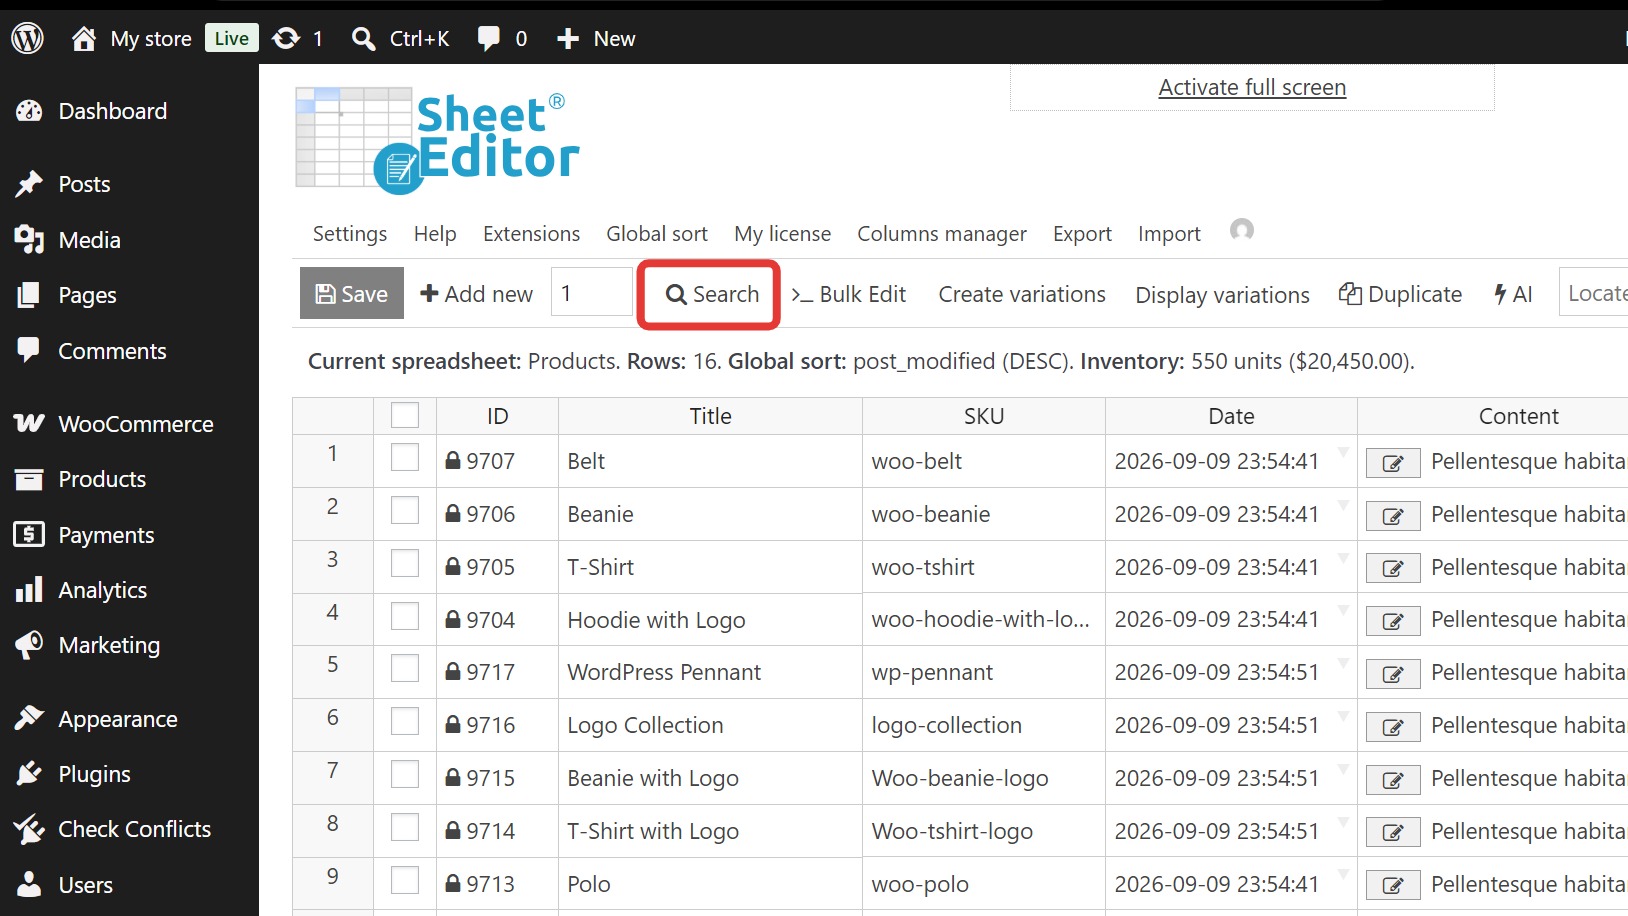This screenshot has width=1628, height=916.
Task: Toggle the select-all header checkbox
Action: point(405,415)
